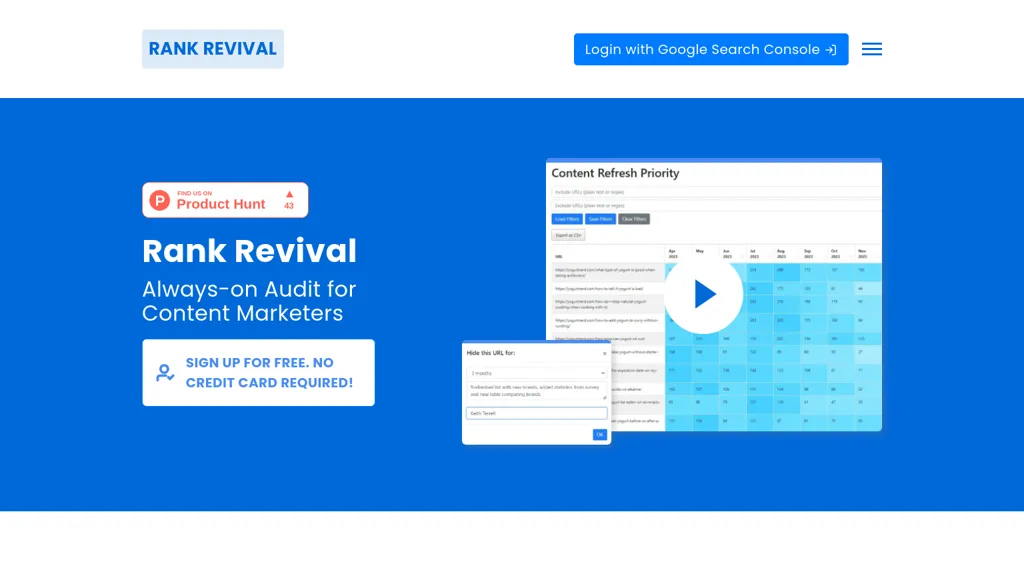This screenshot has width=1024, height=576.
Task: Click the Hide this URL popup image
Action: [536, 392]
